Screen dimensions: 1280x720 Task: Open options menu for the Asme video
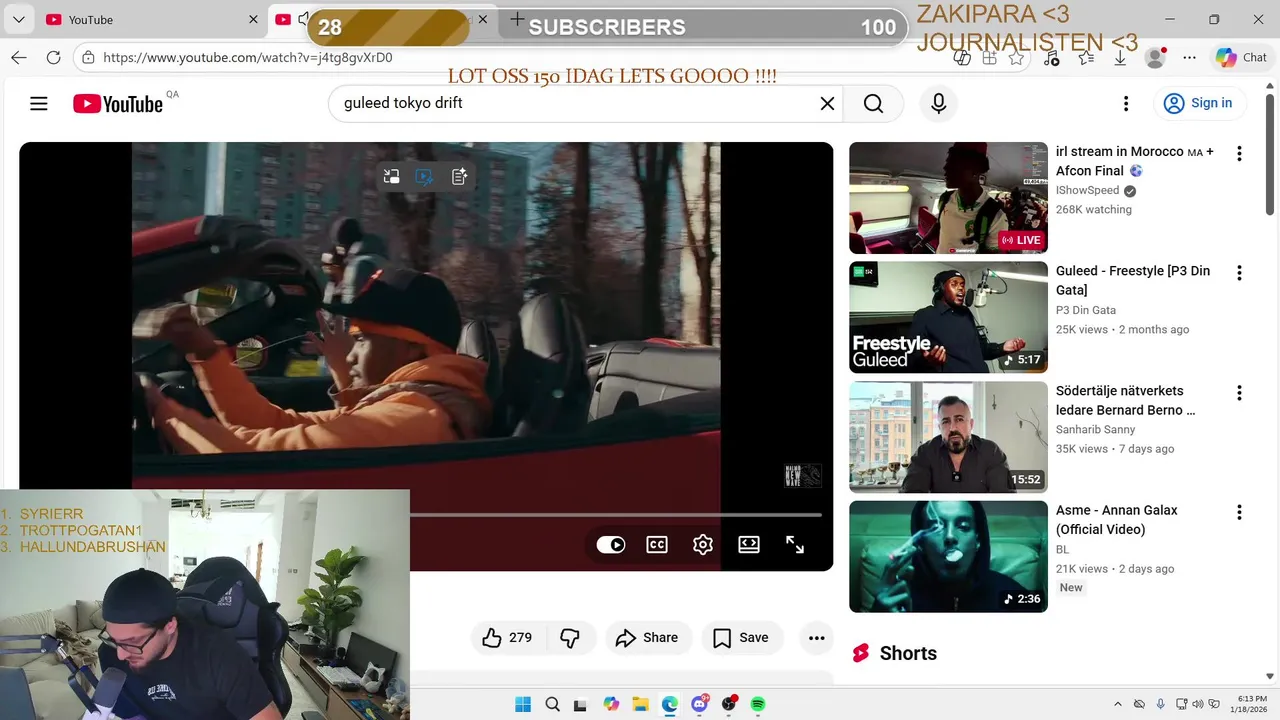click(x=1239, y=512)
